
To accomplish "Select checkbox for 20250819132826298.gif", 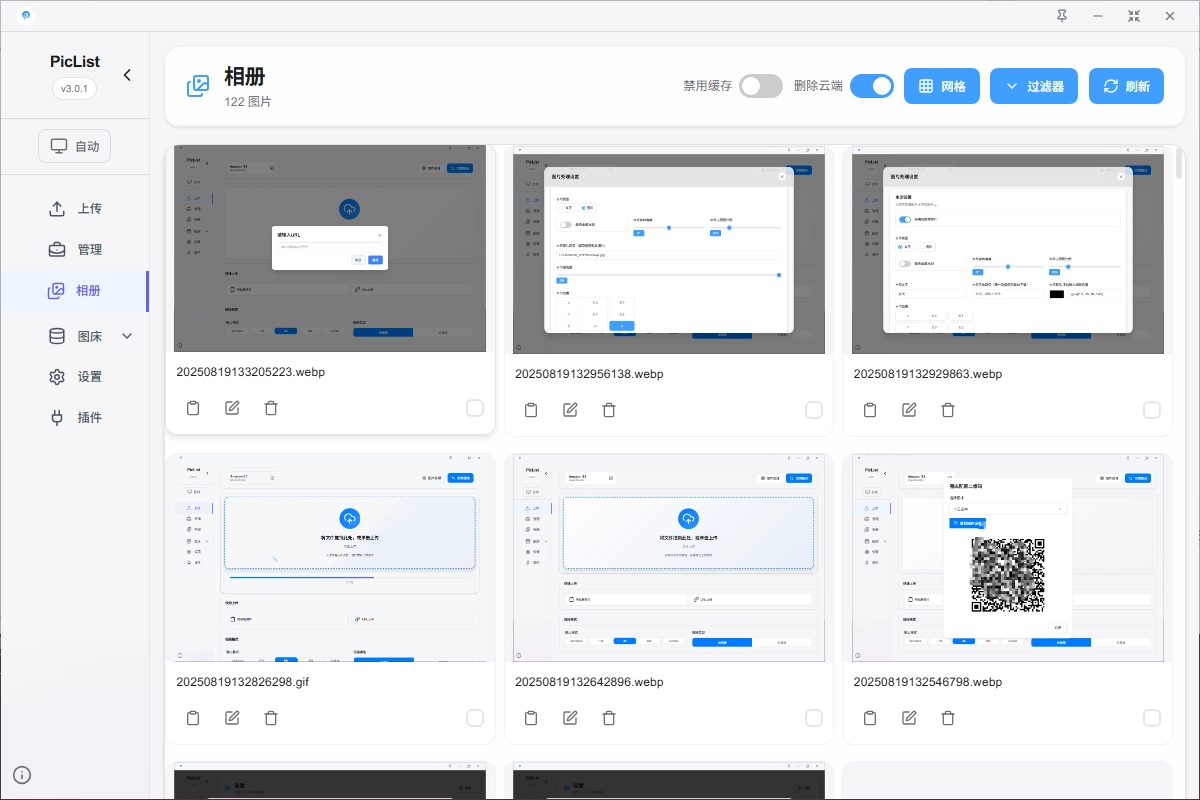I will pos(475,718).
